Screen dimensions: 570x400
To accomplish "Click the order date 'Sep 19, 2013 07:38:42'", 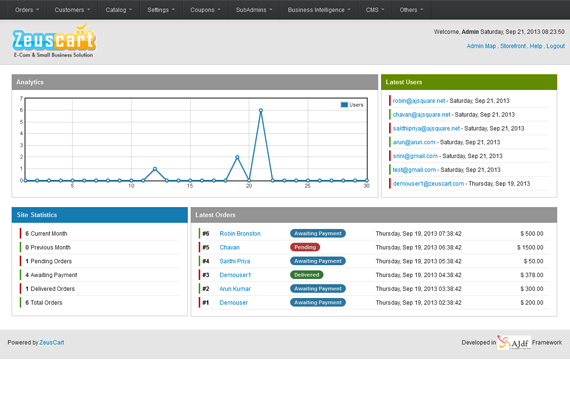I will tap(418, 233).
